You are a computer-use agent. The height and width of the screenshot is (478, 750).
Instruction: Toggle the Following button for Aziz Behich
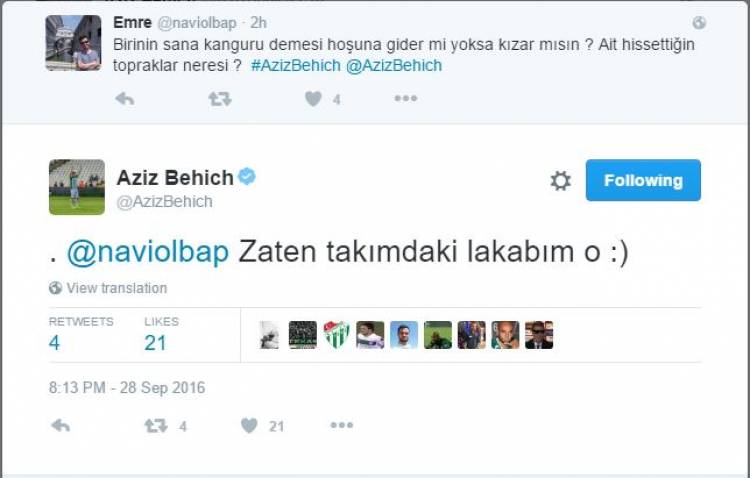(643, 180)
